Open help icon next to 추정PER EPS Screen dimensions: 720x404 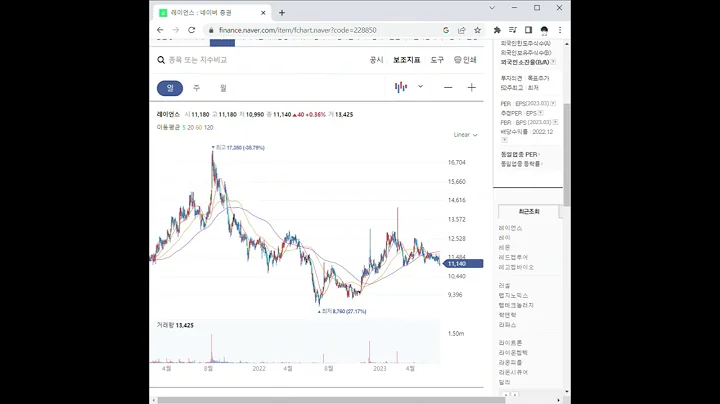click(x=540, y=113)
